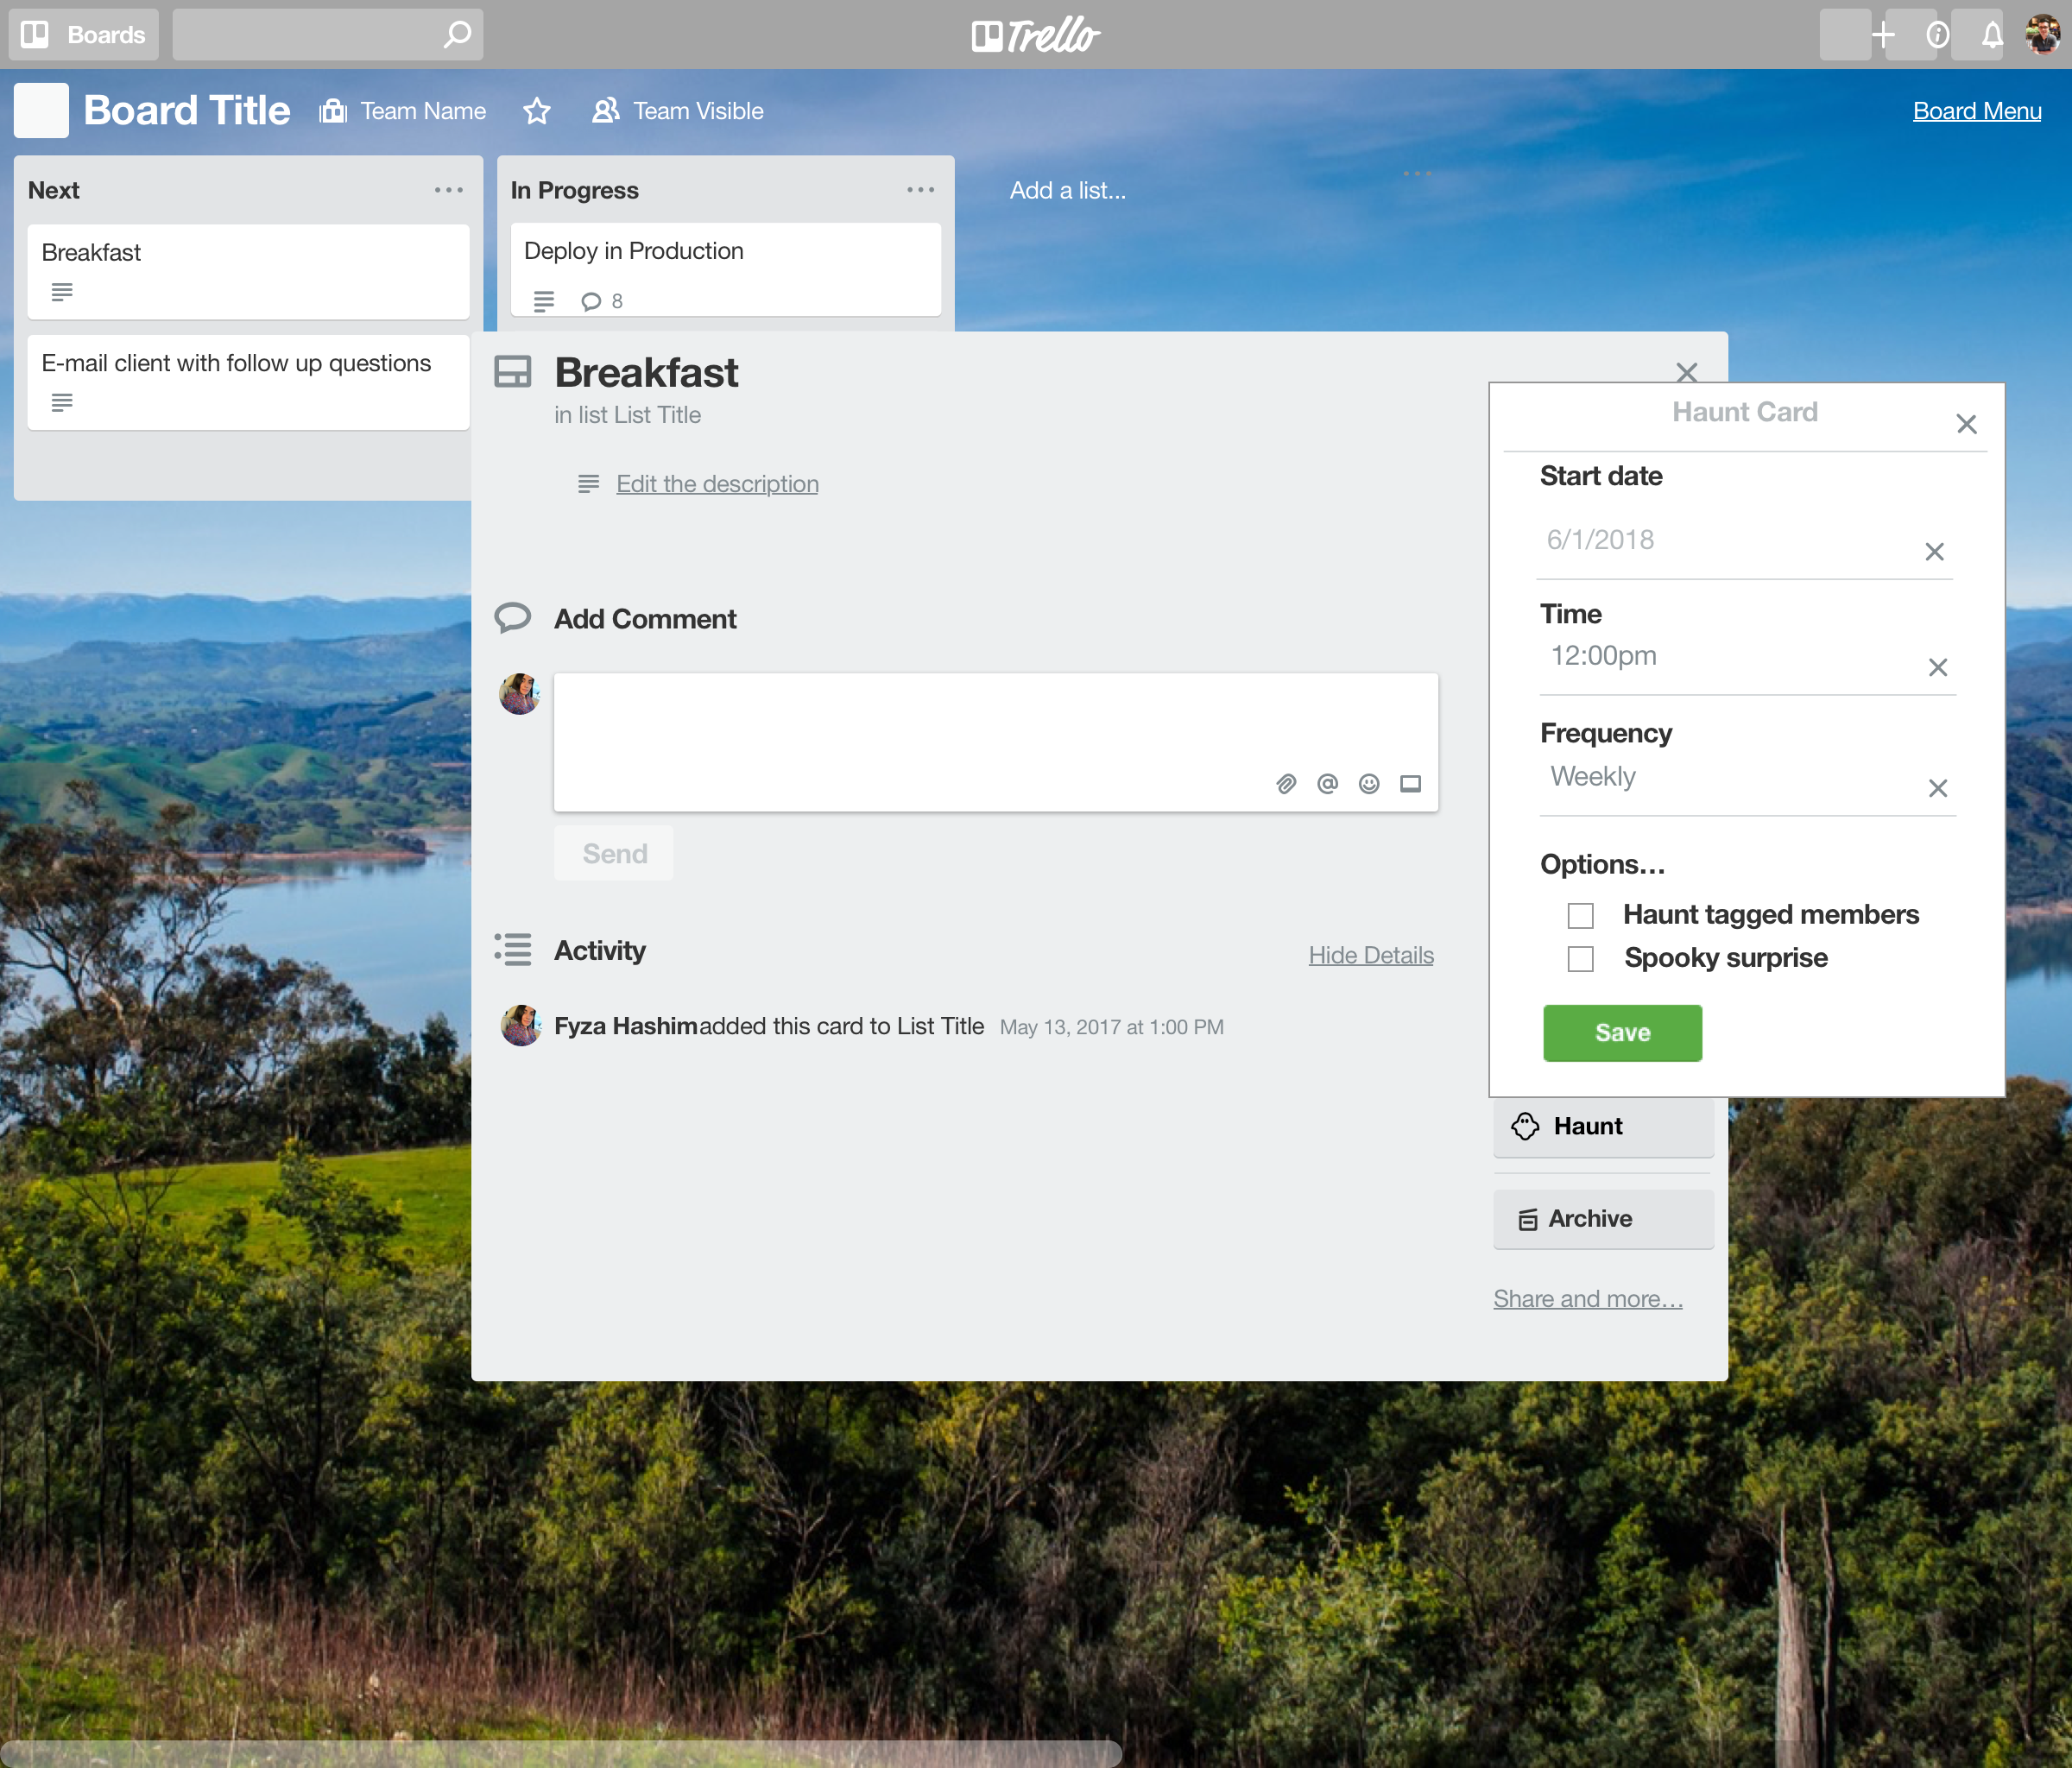Screen dimensions: 2072x1768
Task: Open the Frequency dropdown showing Weekly
Action: pyautogui.click(x=1747, y=780)
